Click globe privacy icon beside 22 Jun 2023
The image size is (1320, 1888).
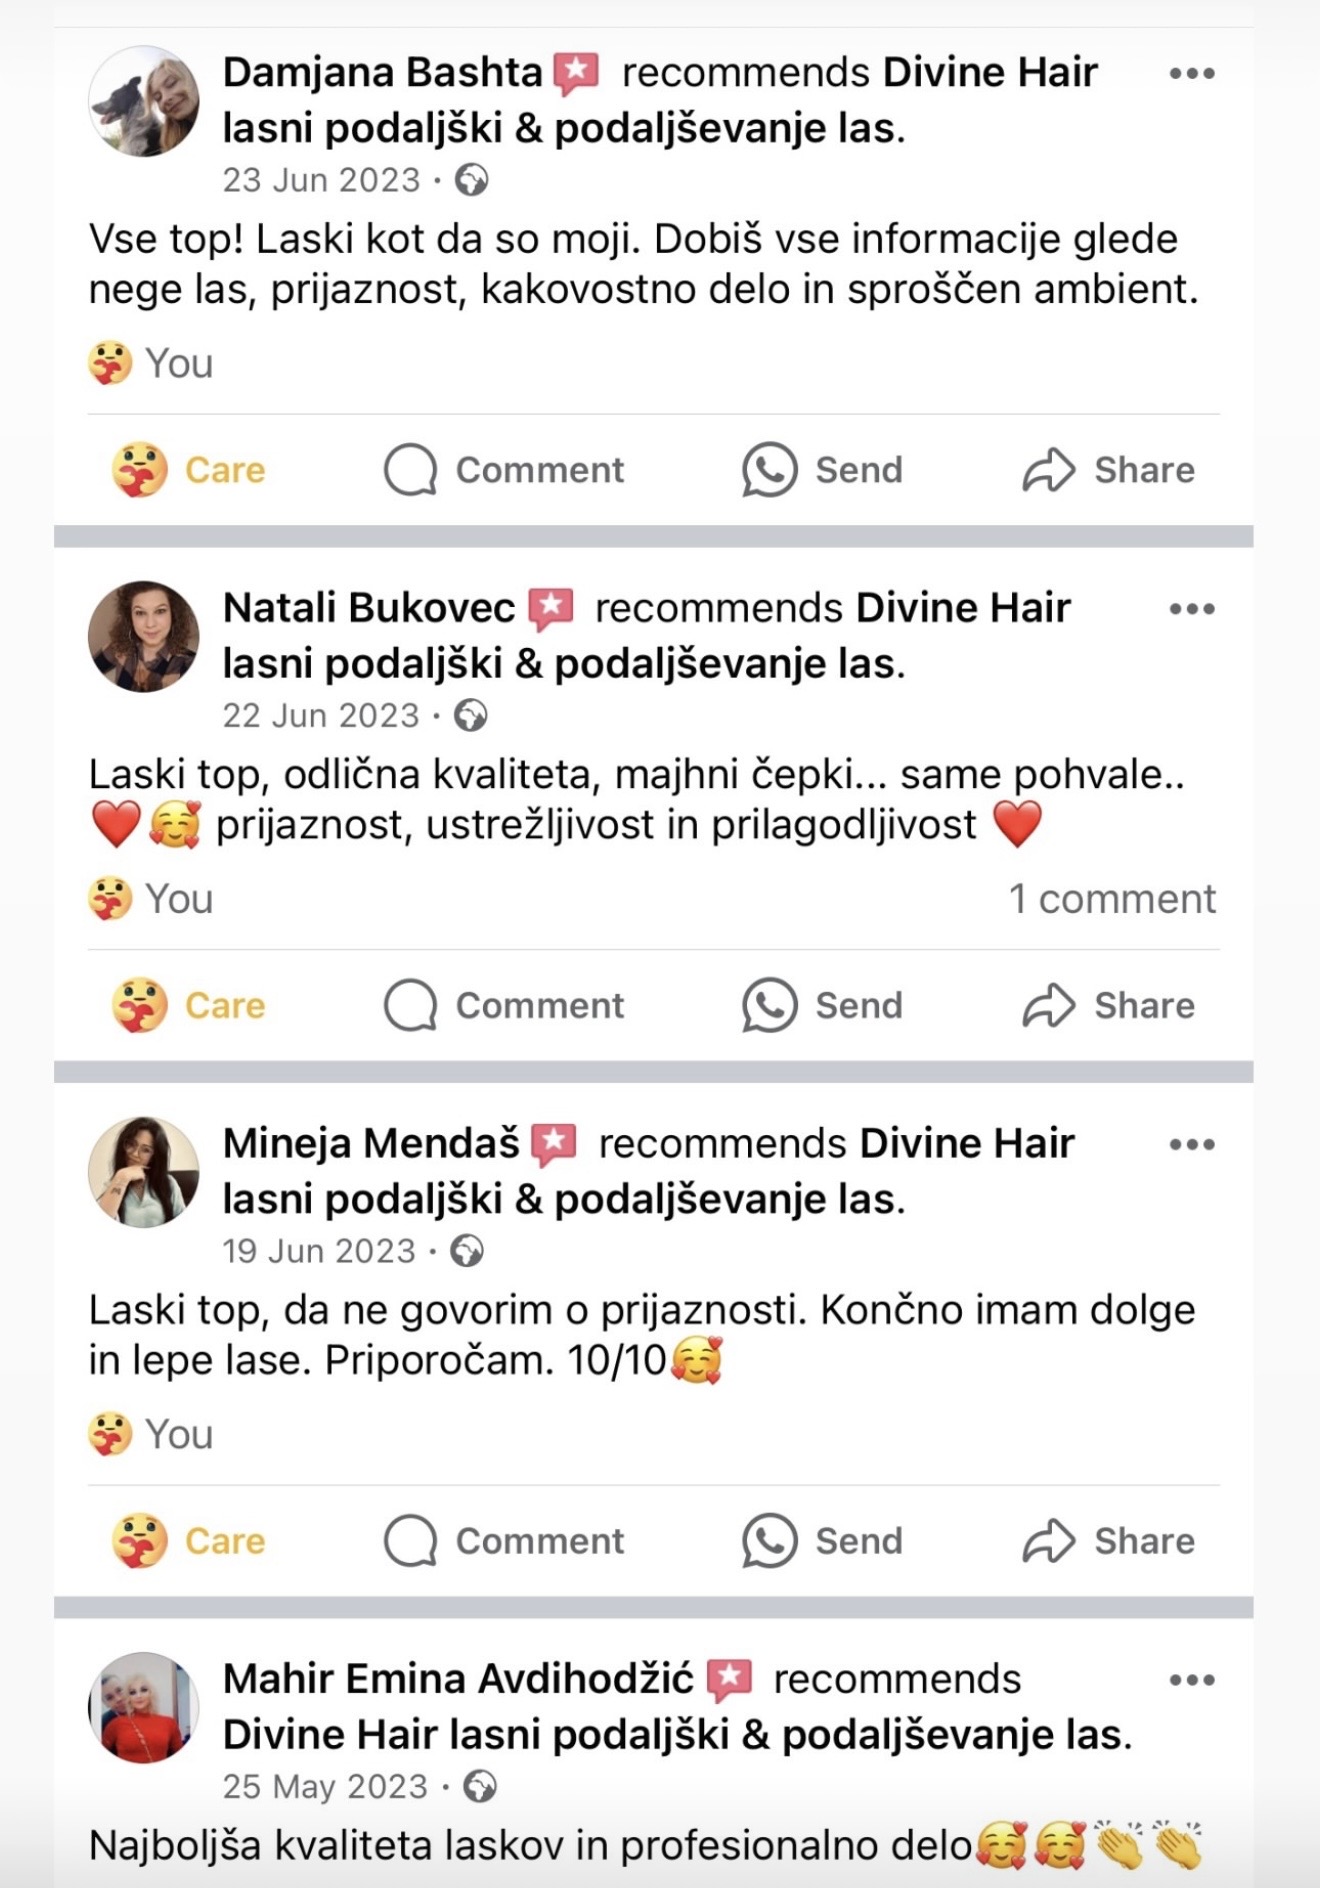[471, 716]
